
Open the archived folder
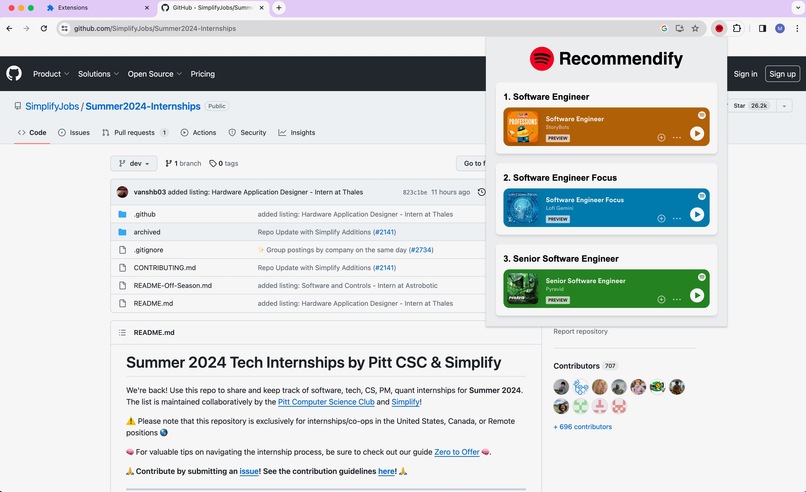pos(147,232)
